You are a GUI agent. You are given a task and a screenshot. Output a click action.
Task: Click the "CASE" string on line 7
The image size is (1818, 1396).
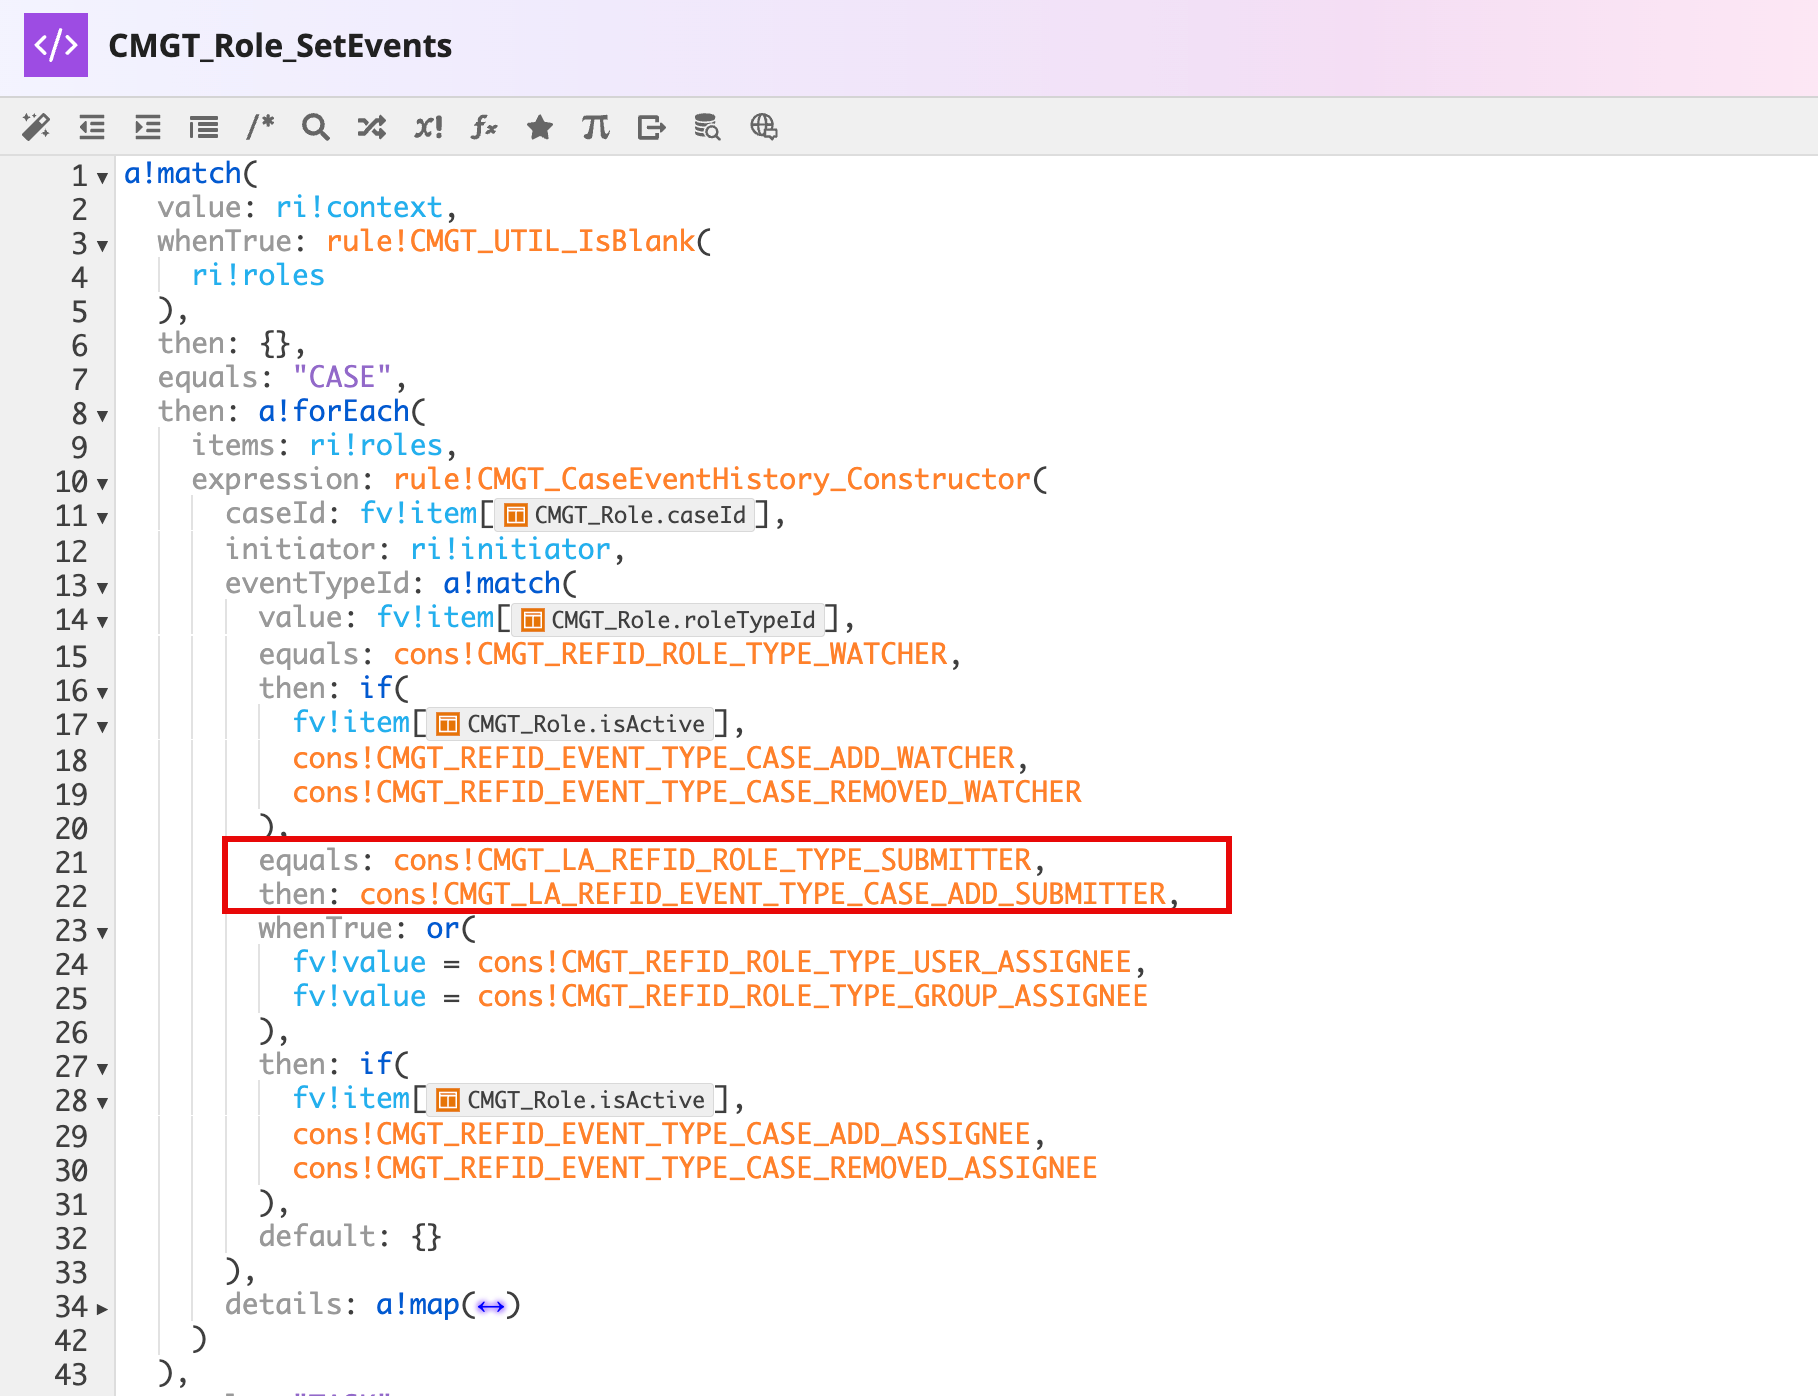click(342, 377)
